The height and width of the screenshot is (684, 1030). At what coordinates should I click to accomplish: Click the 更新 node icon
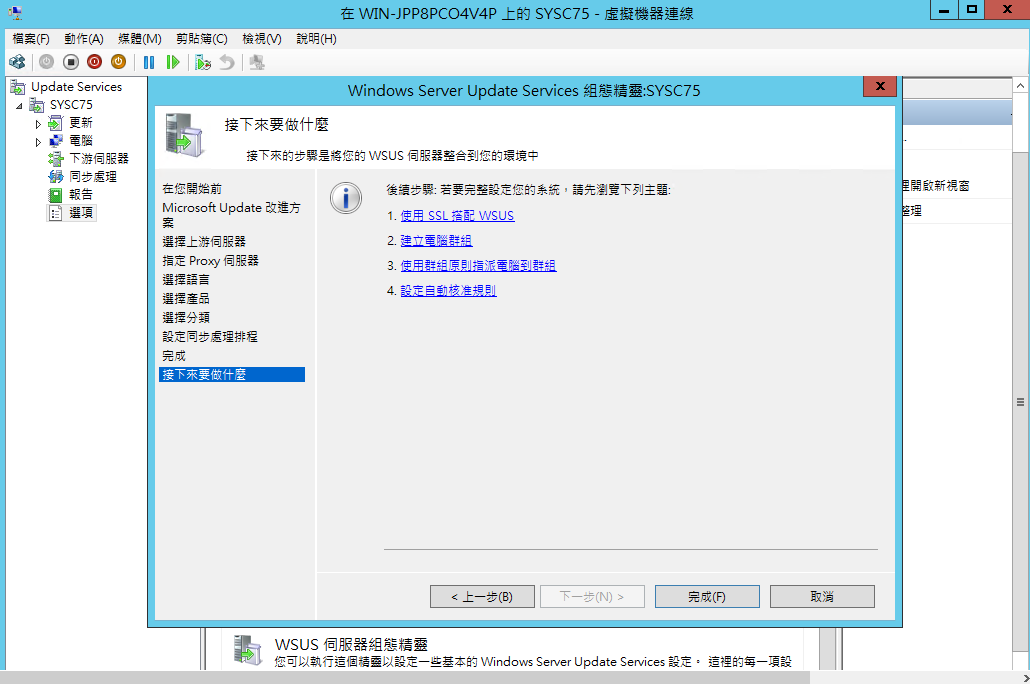pyautogui.click(x=56, y=123)
